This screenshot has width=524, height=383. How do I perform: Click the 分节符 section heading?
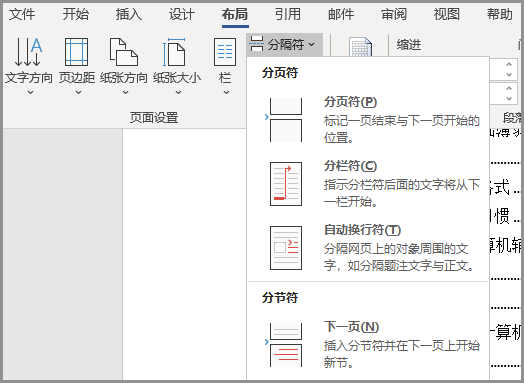(x=280, y=297)
